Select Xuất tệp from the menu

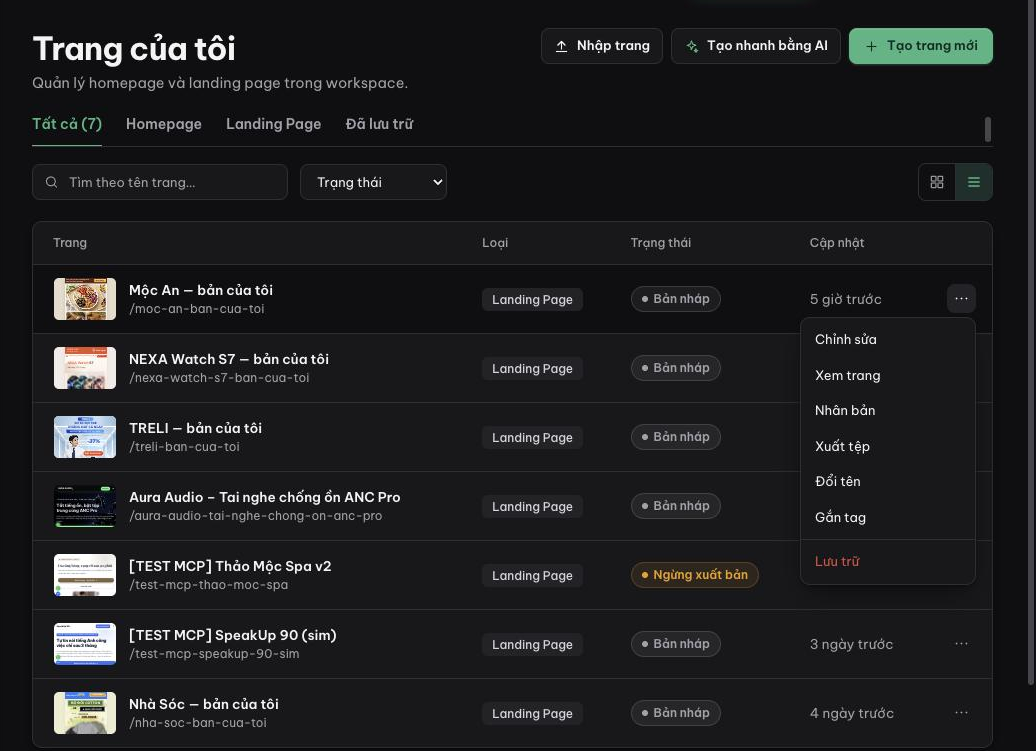coord(887,446)
